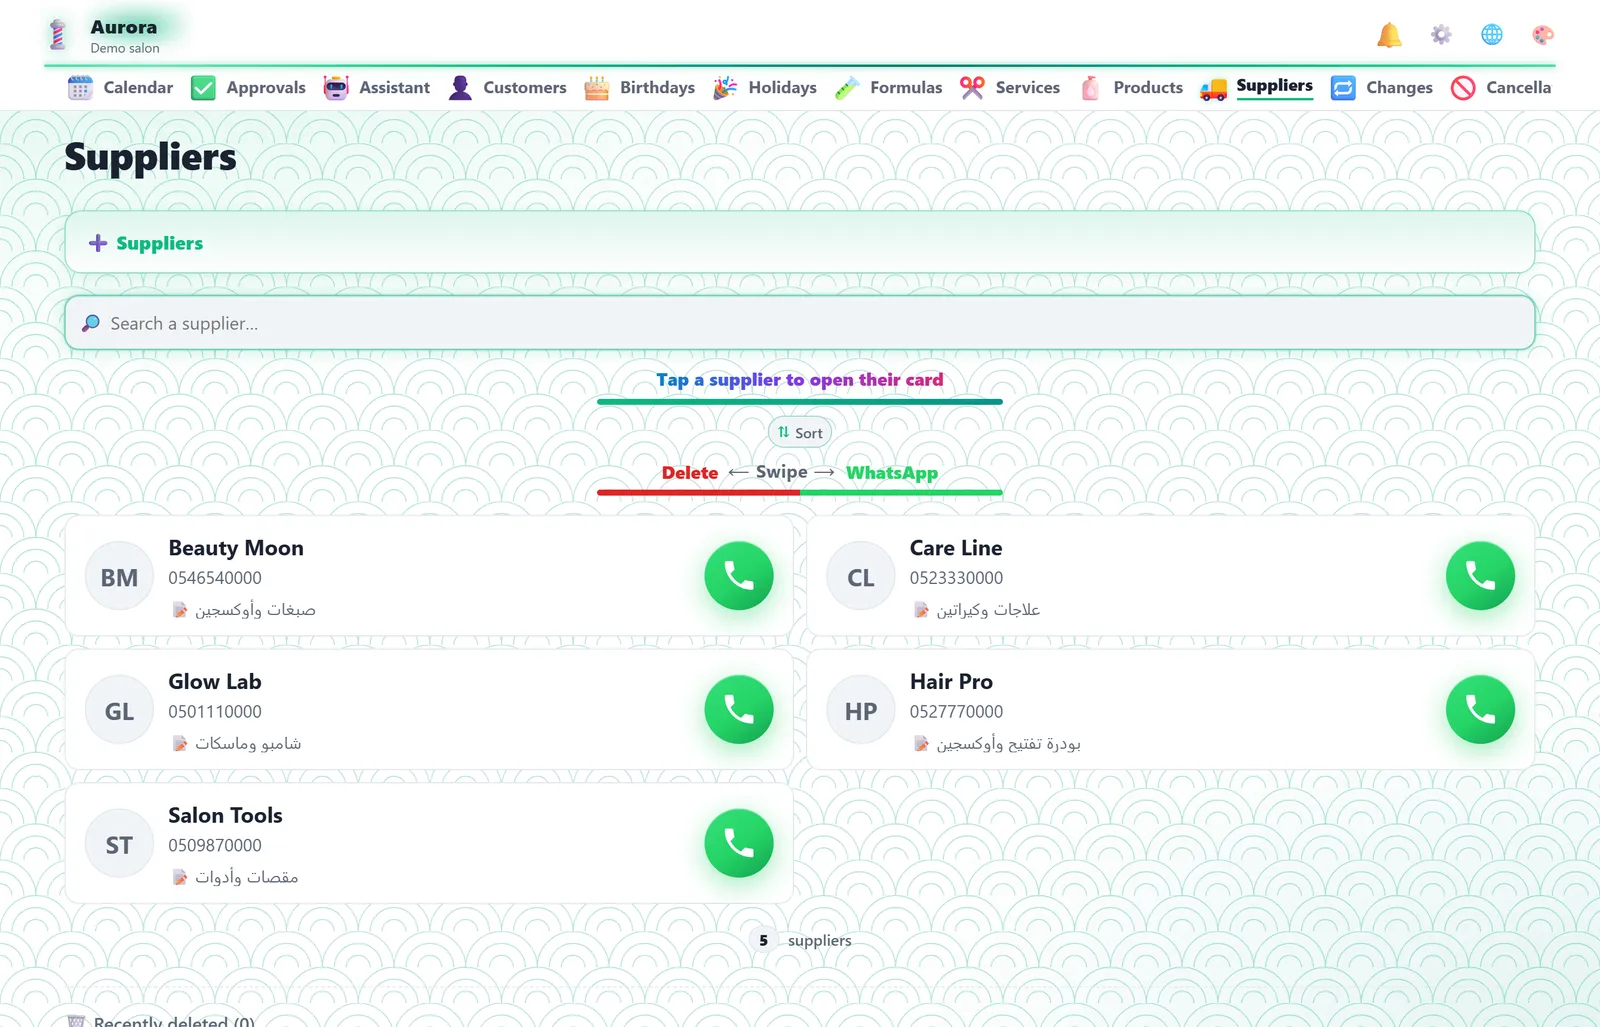This screenshot has height=1027, width=1600.
Task: Expand the Recently deleted section
Action: [x=160, y=1020]
